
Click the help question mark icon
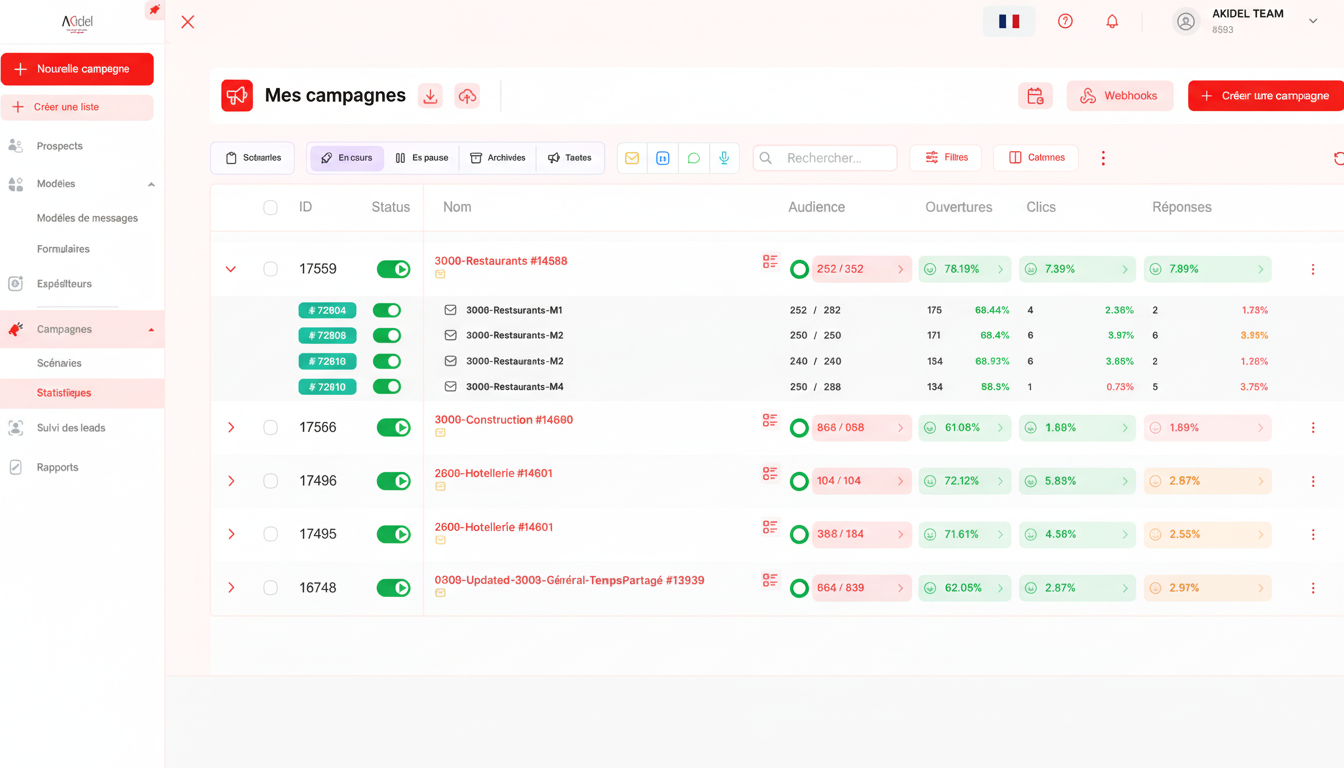point(1065,21)
